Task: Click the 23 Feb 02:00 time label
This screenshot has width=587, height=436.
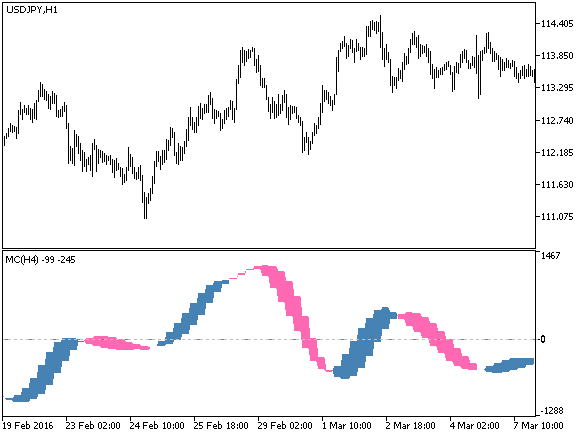Action: [x=93, y=426]
